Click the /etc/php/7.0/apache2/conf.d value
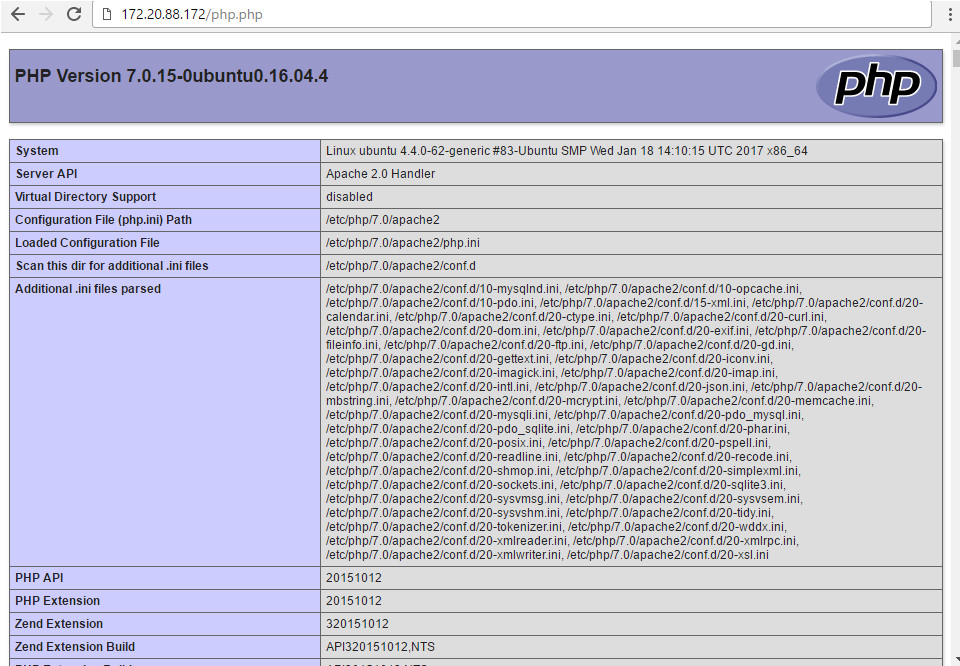 [x=401, y=266]
